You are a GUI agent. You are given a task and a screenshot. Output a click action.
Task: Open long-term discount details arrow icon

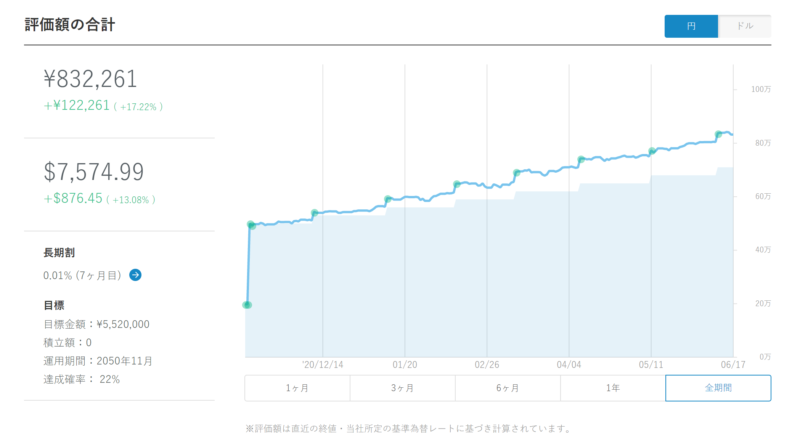coord(135,275)
